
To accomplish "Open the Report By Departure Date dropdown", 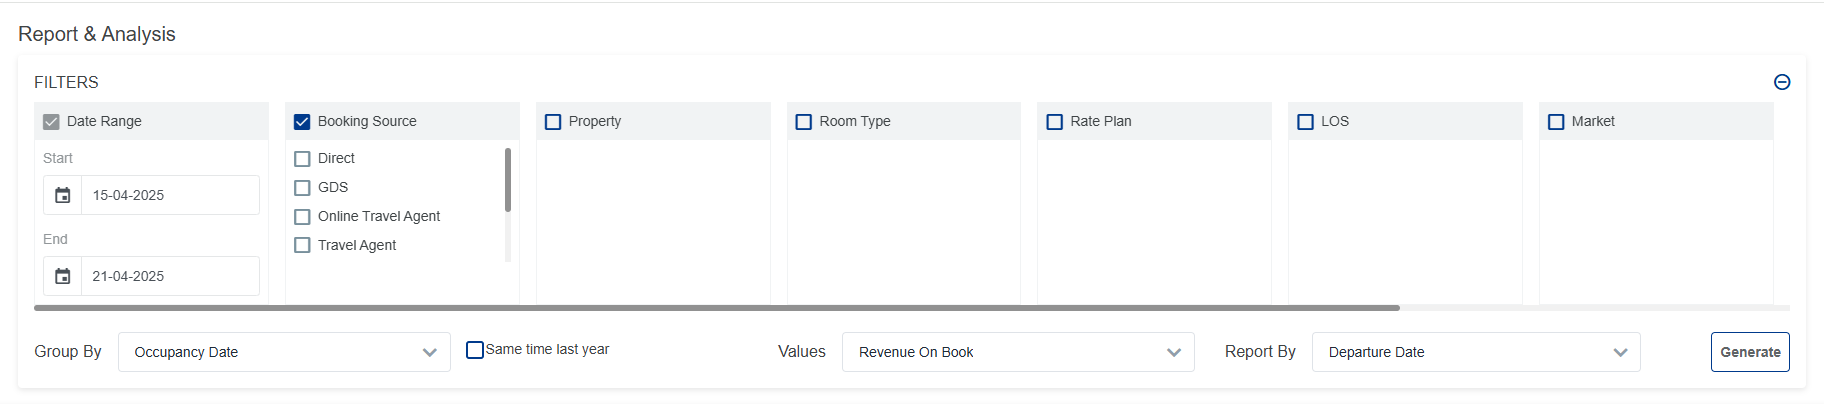I will [1475, 352].
